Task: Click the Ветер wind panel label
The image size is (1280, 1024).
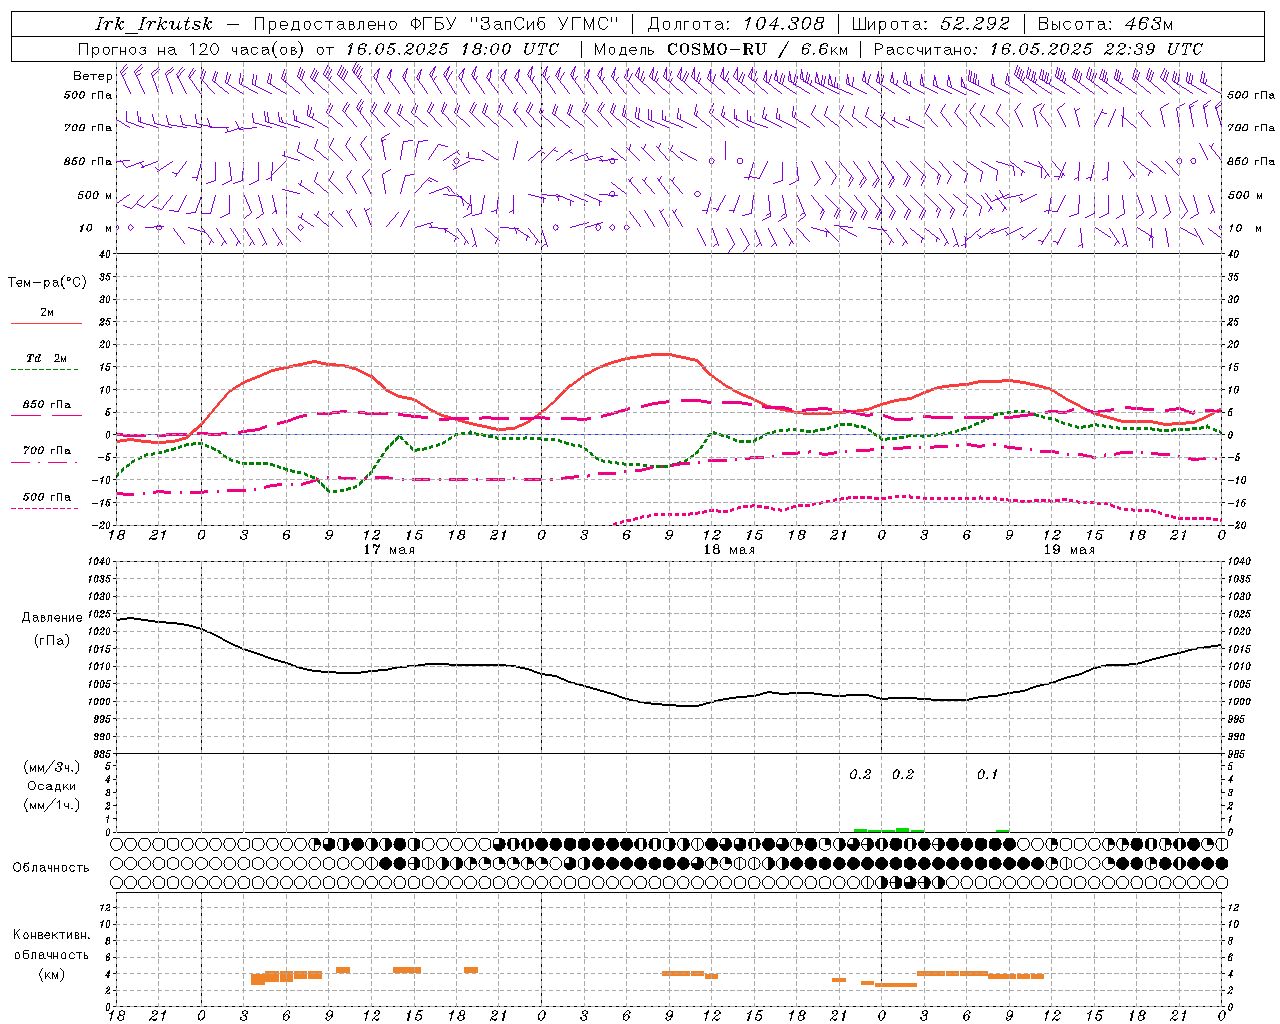Action: pos(92,76)
